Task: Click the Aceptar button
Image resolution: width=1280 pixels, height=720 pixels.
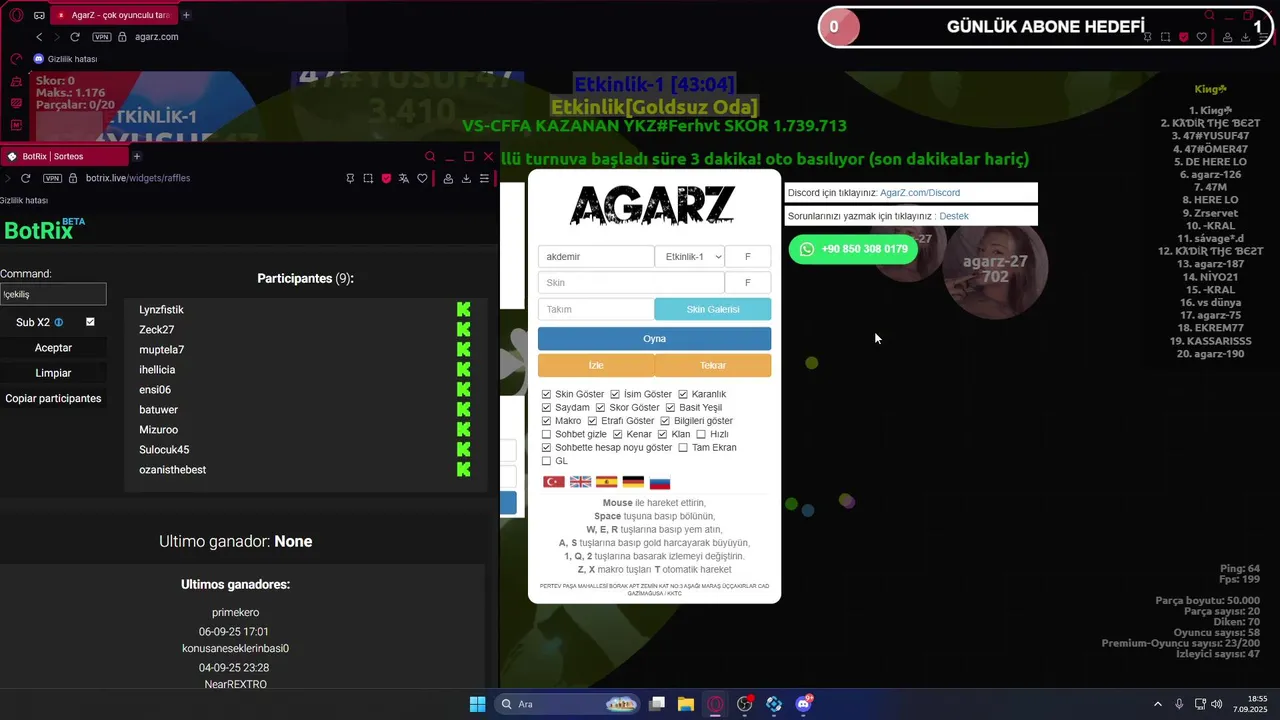Action: [x=53, y=348]
